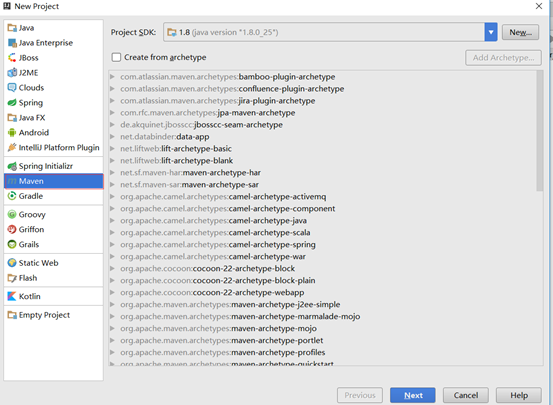This screenshot has width=553, height=405.
Task: Select Empty Project label in list
Action: pyautogui.click(x=44, y=315)
